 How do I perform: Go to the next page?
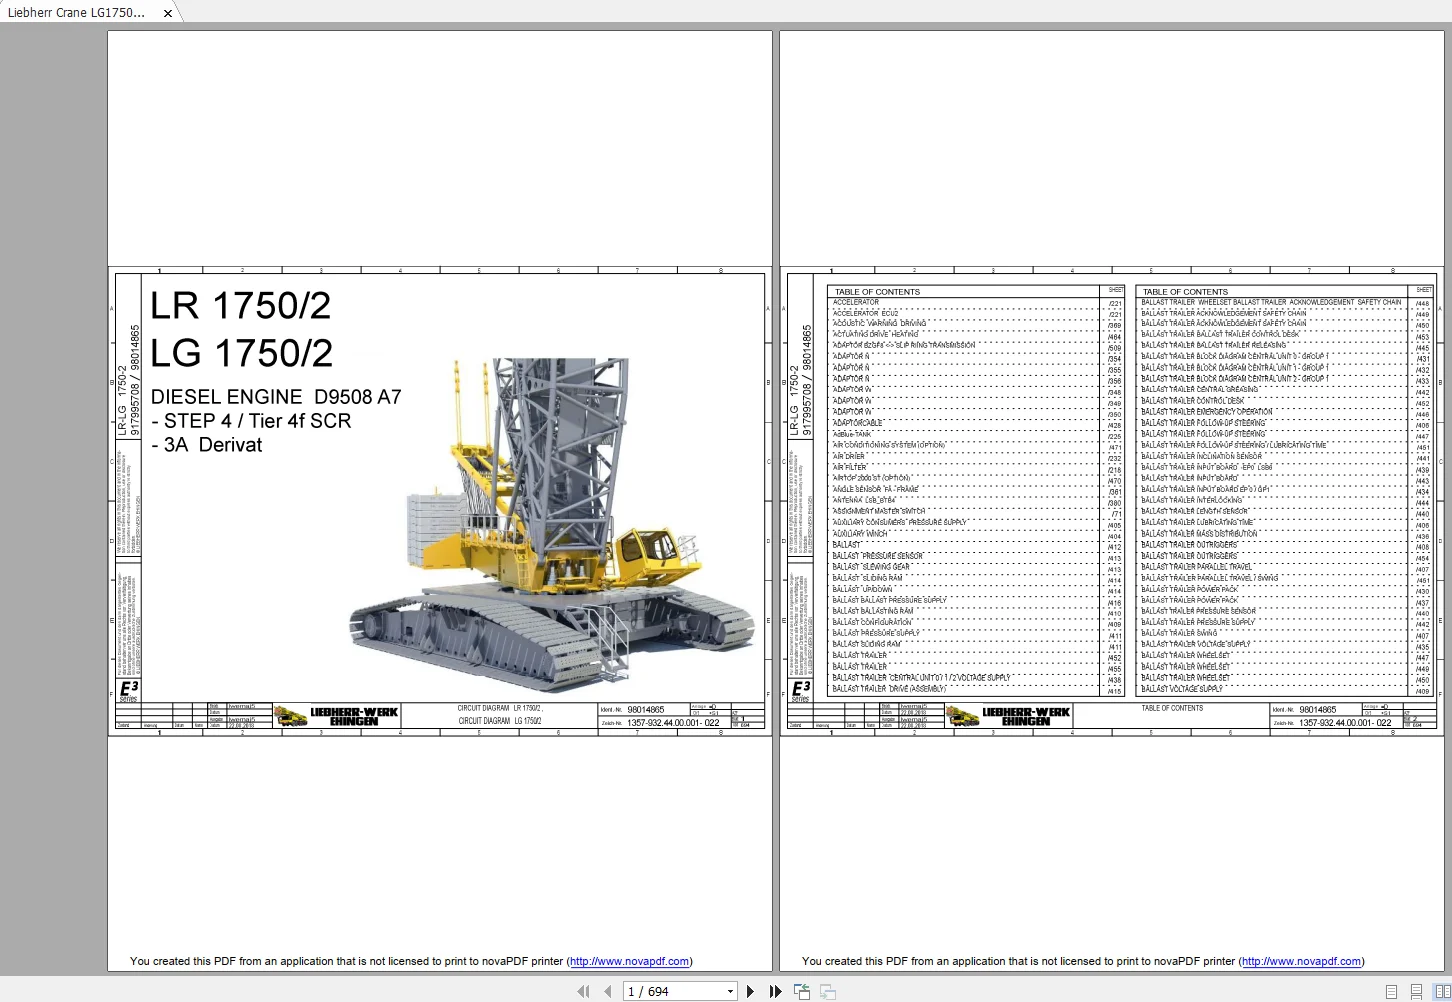point(750,991)
